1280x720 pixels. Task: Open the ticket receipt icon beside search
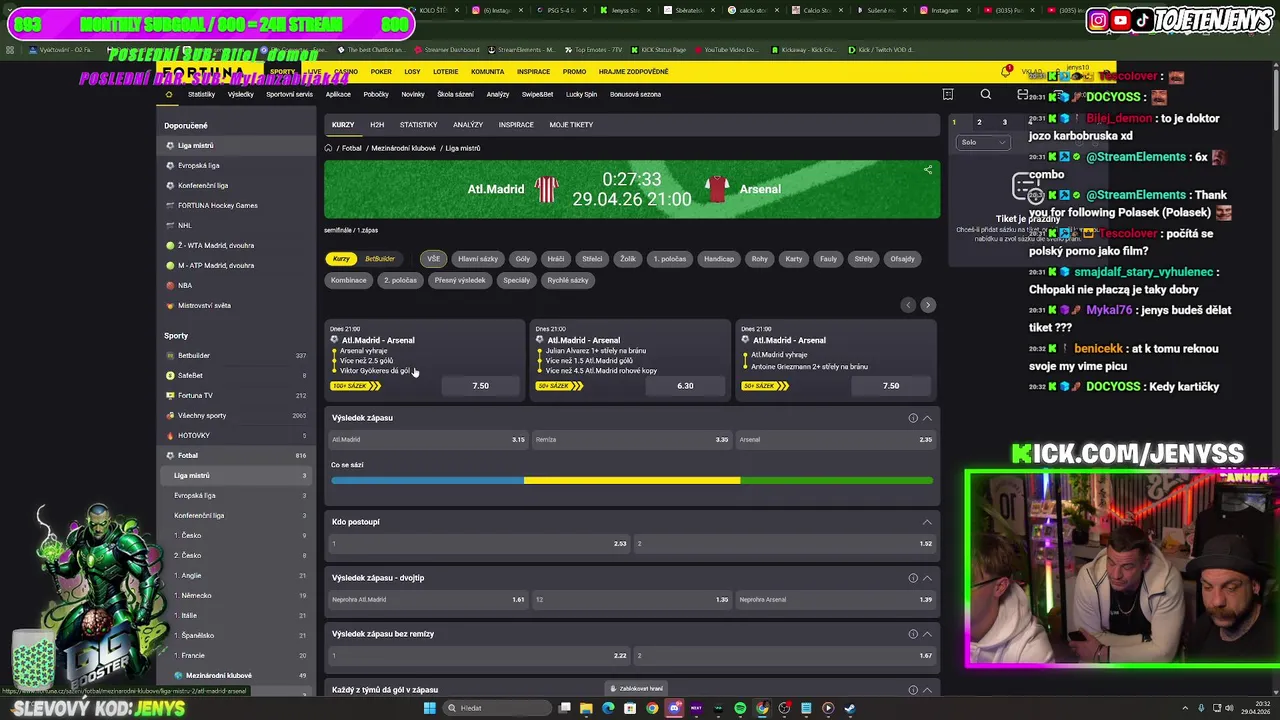pos(948,95)
